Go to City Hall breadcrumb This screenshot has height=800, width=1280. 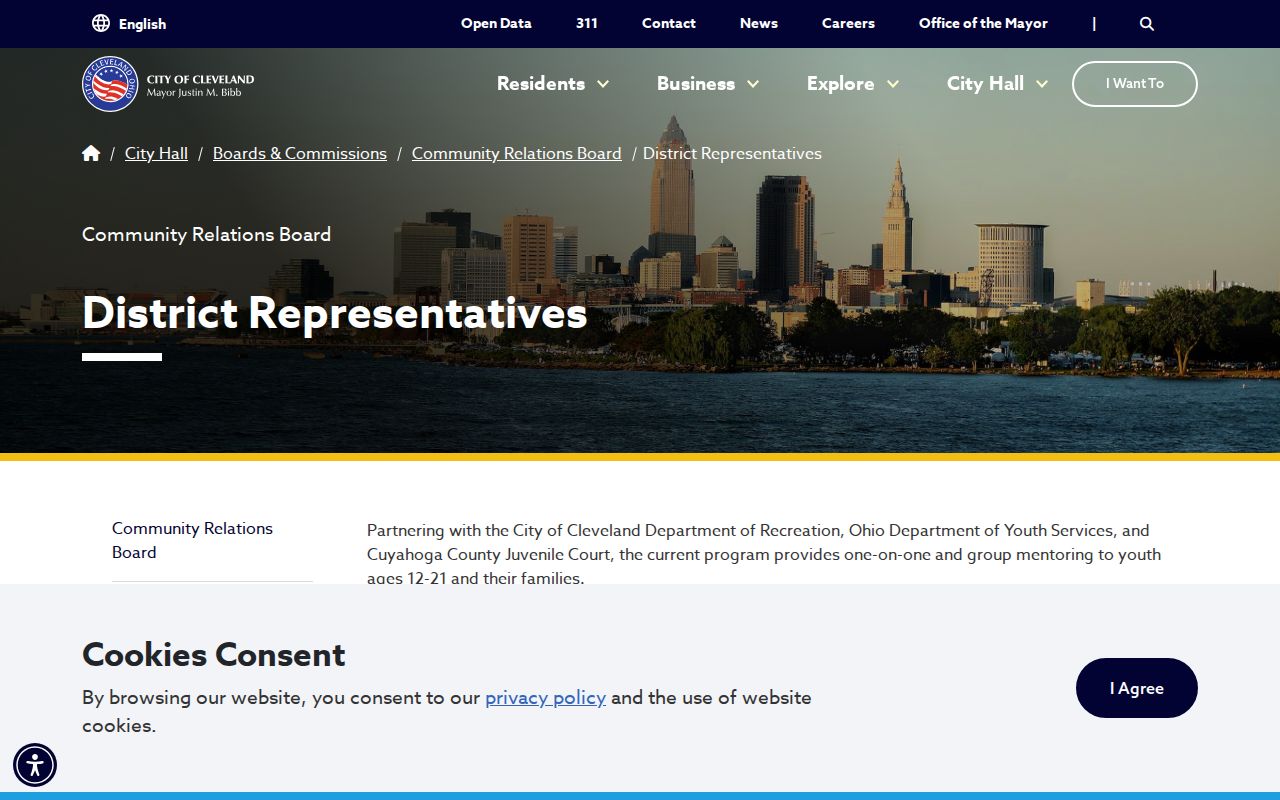coord(156,153)
